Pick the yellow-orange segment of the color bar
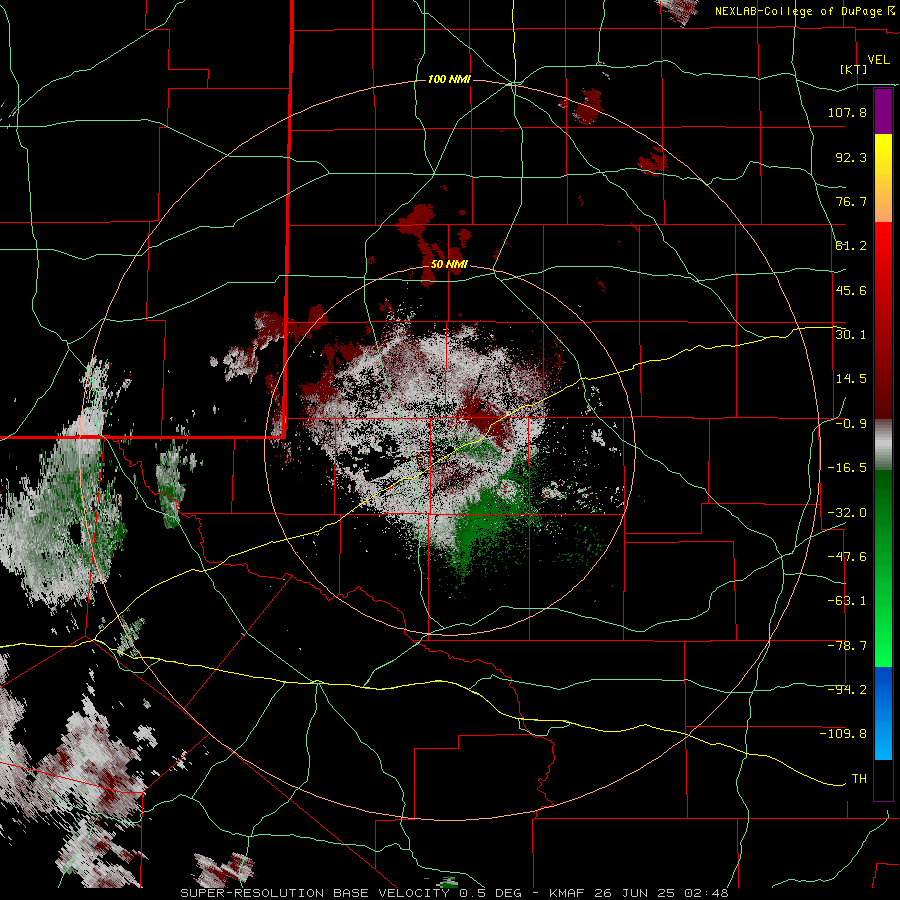The height and width of the screenshot is (900, 900). point(883,178)
